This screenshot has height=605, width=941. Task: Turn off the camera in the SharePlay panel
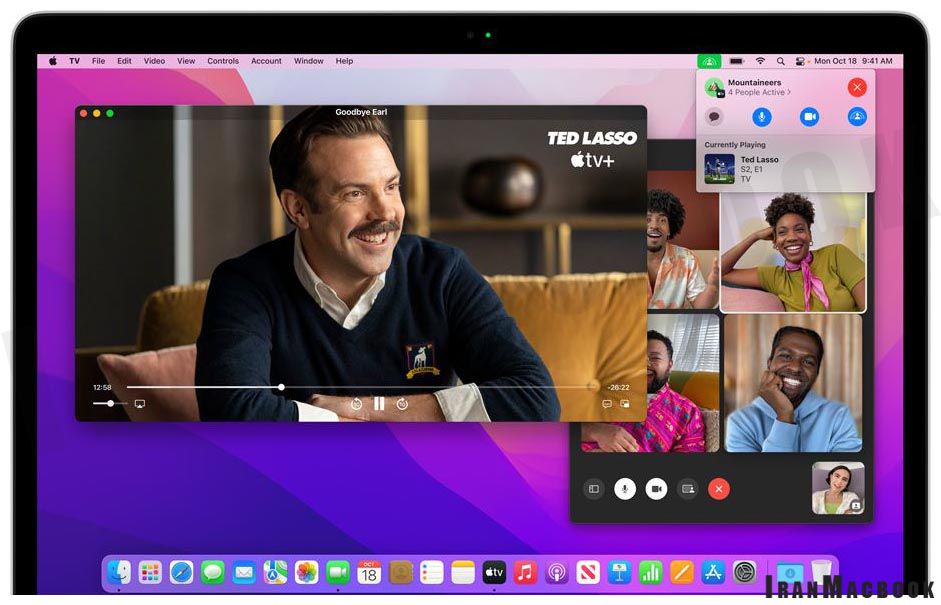point(808,117)
